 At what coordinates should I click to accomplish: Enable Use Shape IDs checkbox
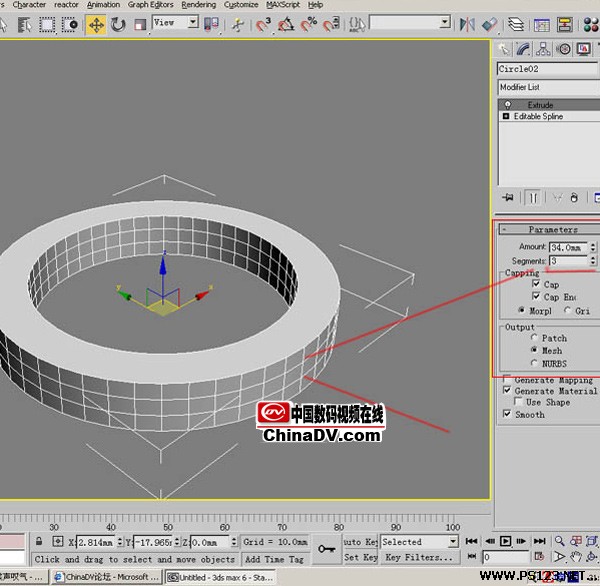click(518, 402)
